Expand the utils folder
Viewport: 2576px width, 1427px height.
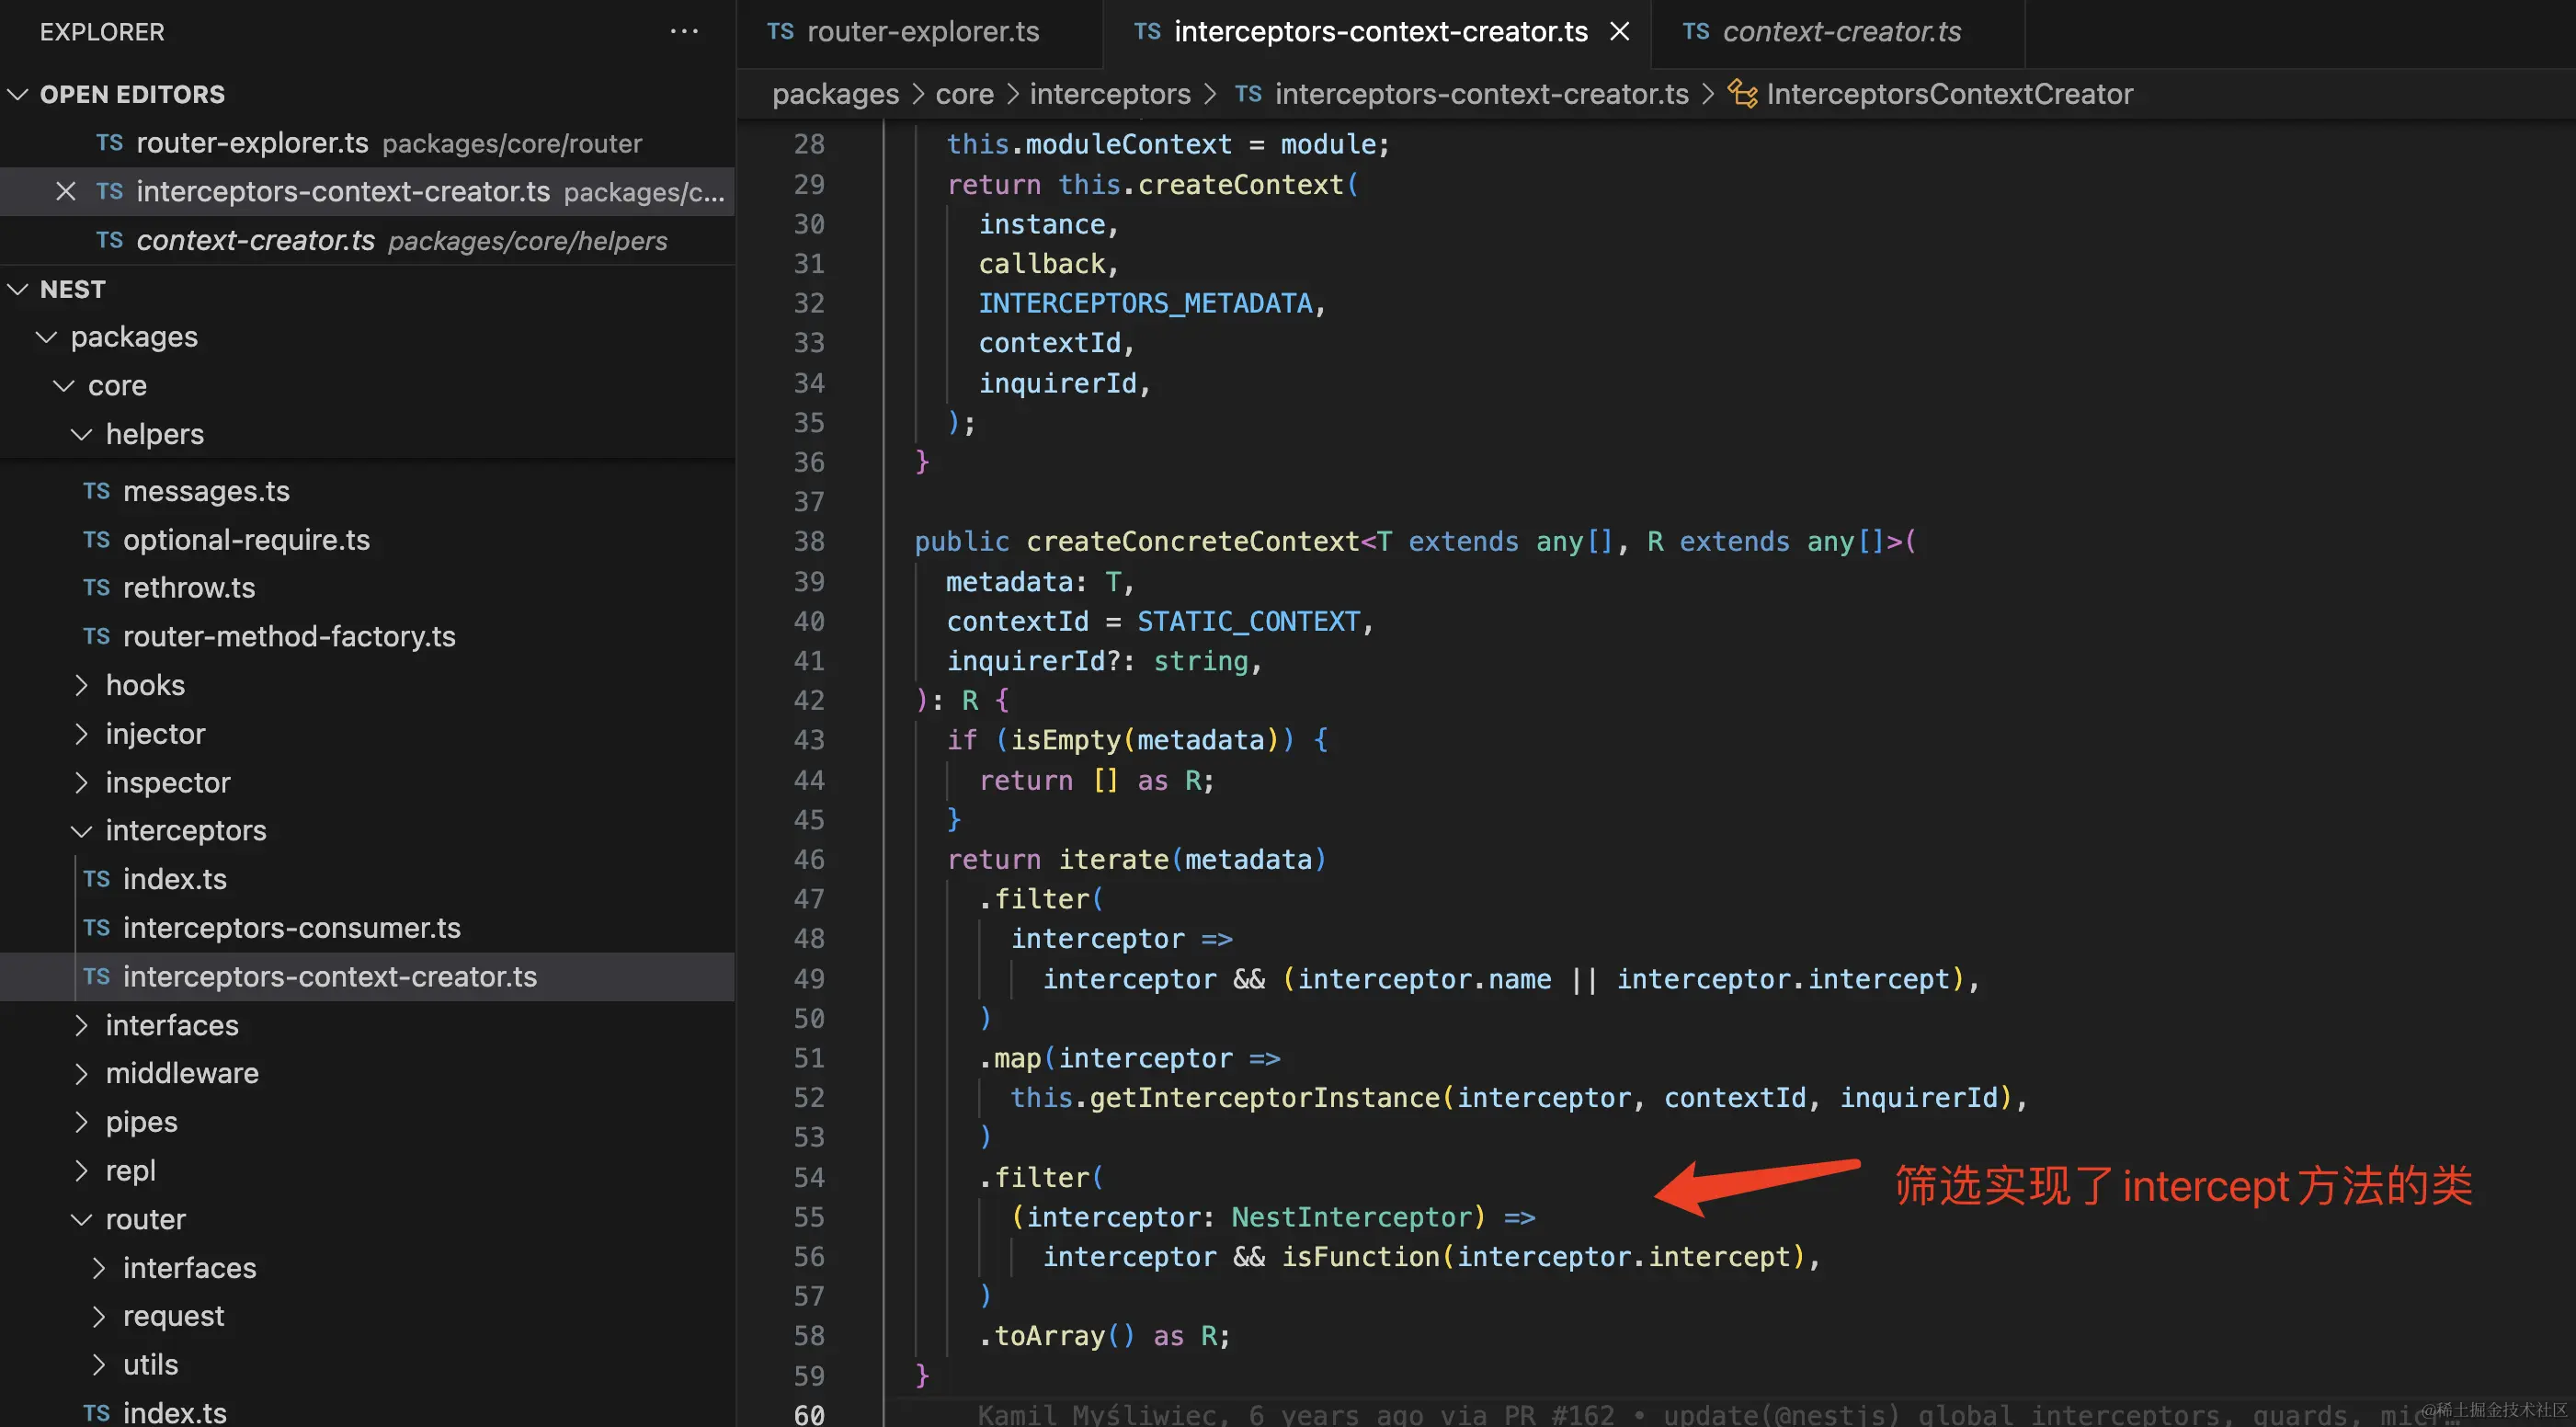coord(99,1364)
